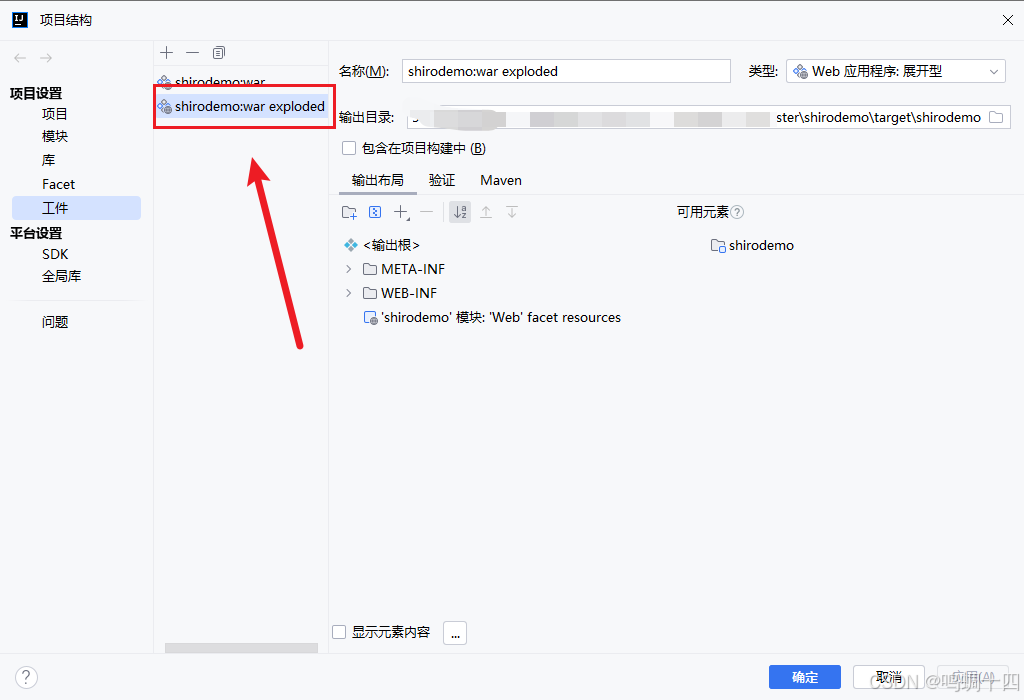
Task: Click inside the 名称 input field
Action: click(x=566, y=70)
